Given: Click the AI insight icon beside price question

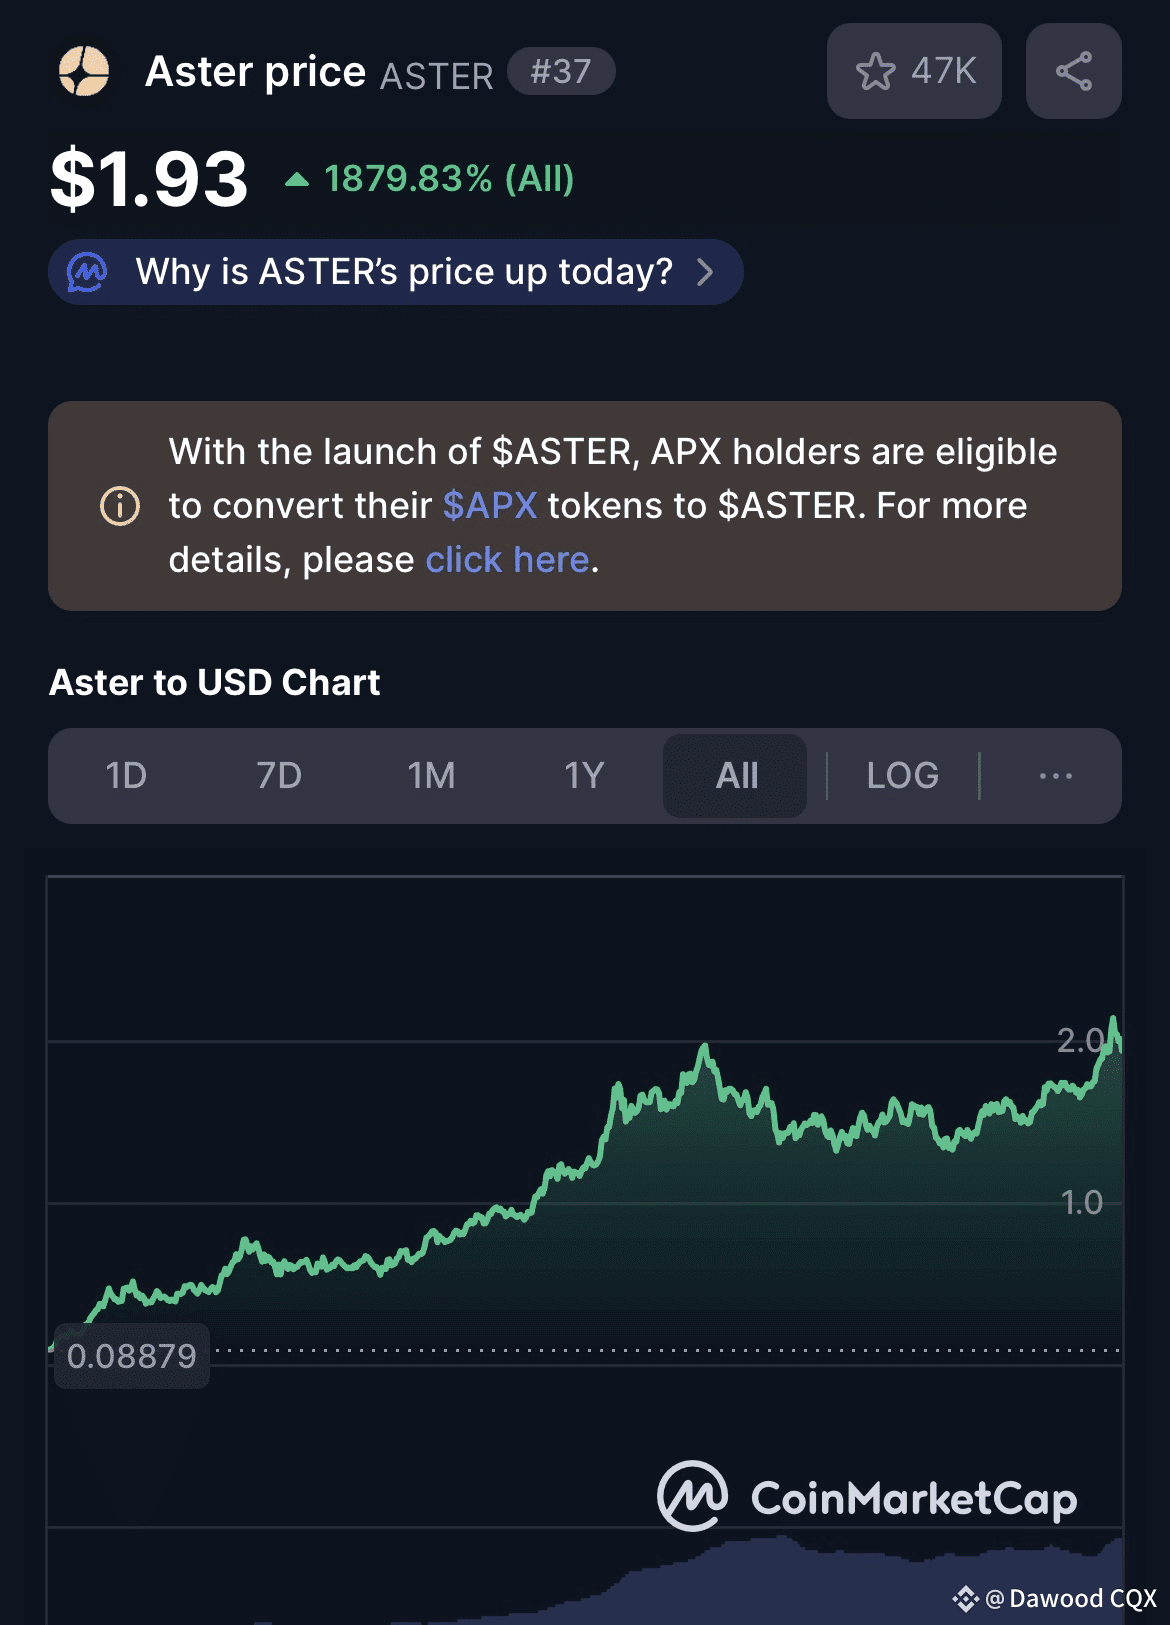Looking at the screenshot, I should tap(87, 272).
